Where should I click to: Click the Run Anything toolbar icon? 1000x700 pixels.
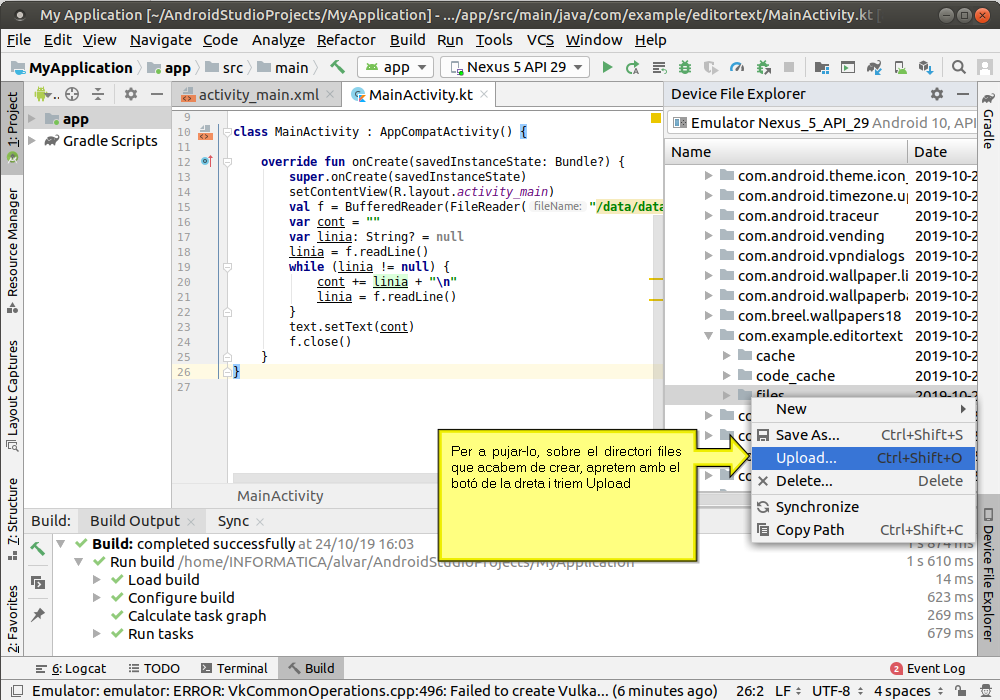(848, 67)
